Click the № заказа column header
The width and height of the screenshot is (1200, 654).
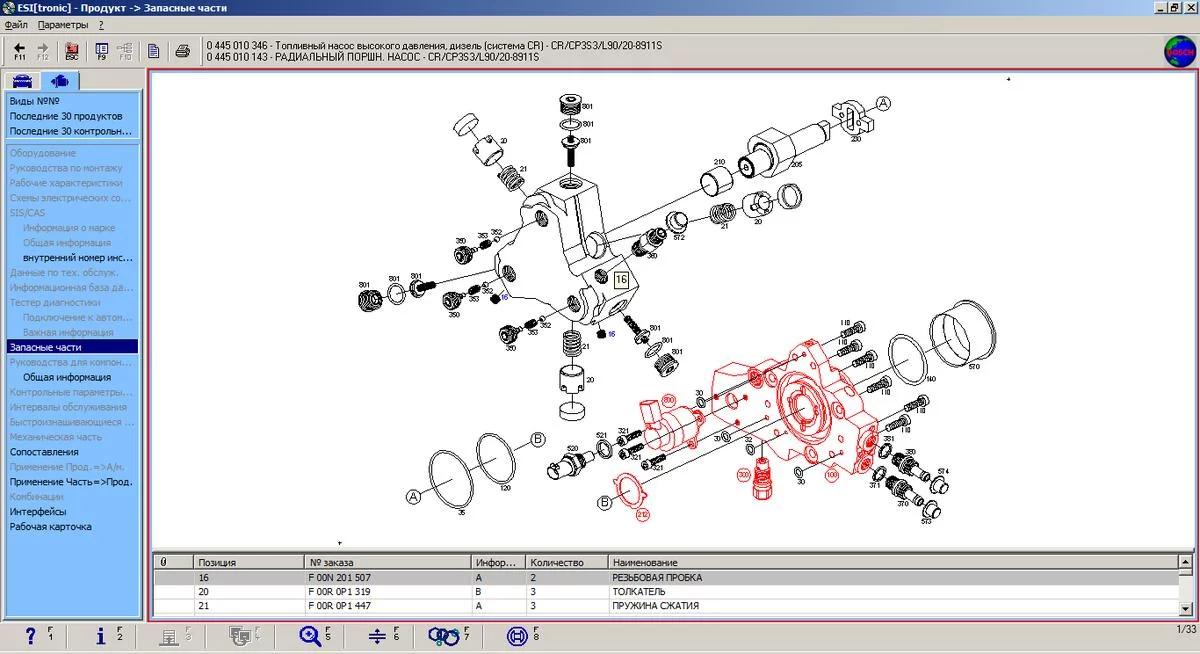[331, 562]
